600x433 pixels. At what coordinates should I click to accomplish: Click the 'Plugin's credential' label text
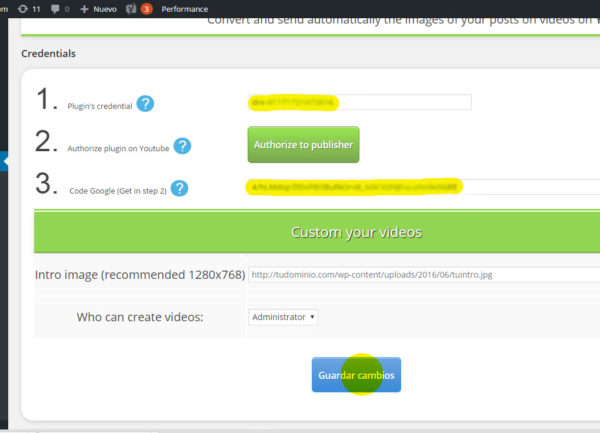[x=100, y=106]
